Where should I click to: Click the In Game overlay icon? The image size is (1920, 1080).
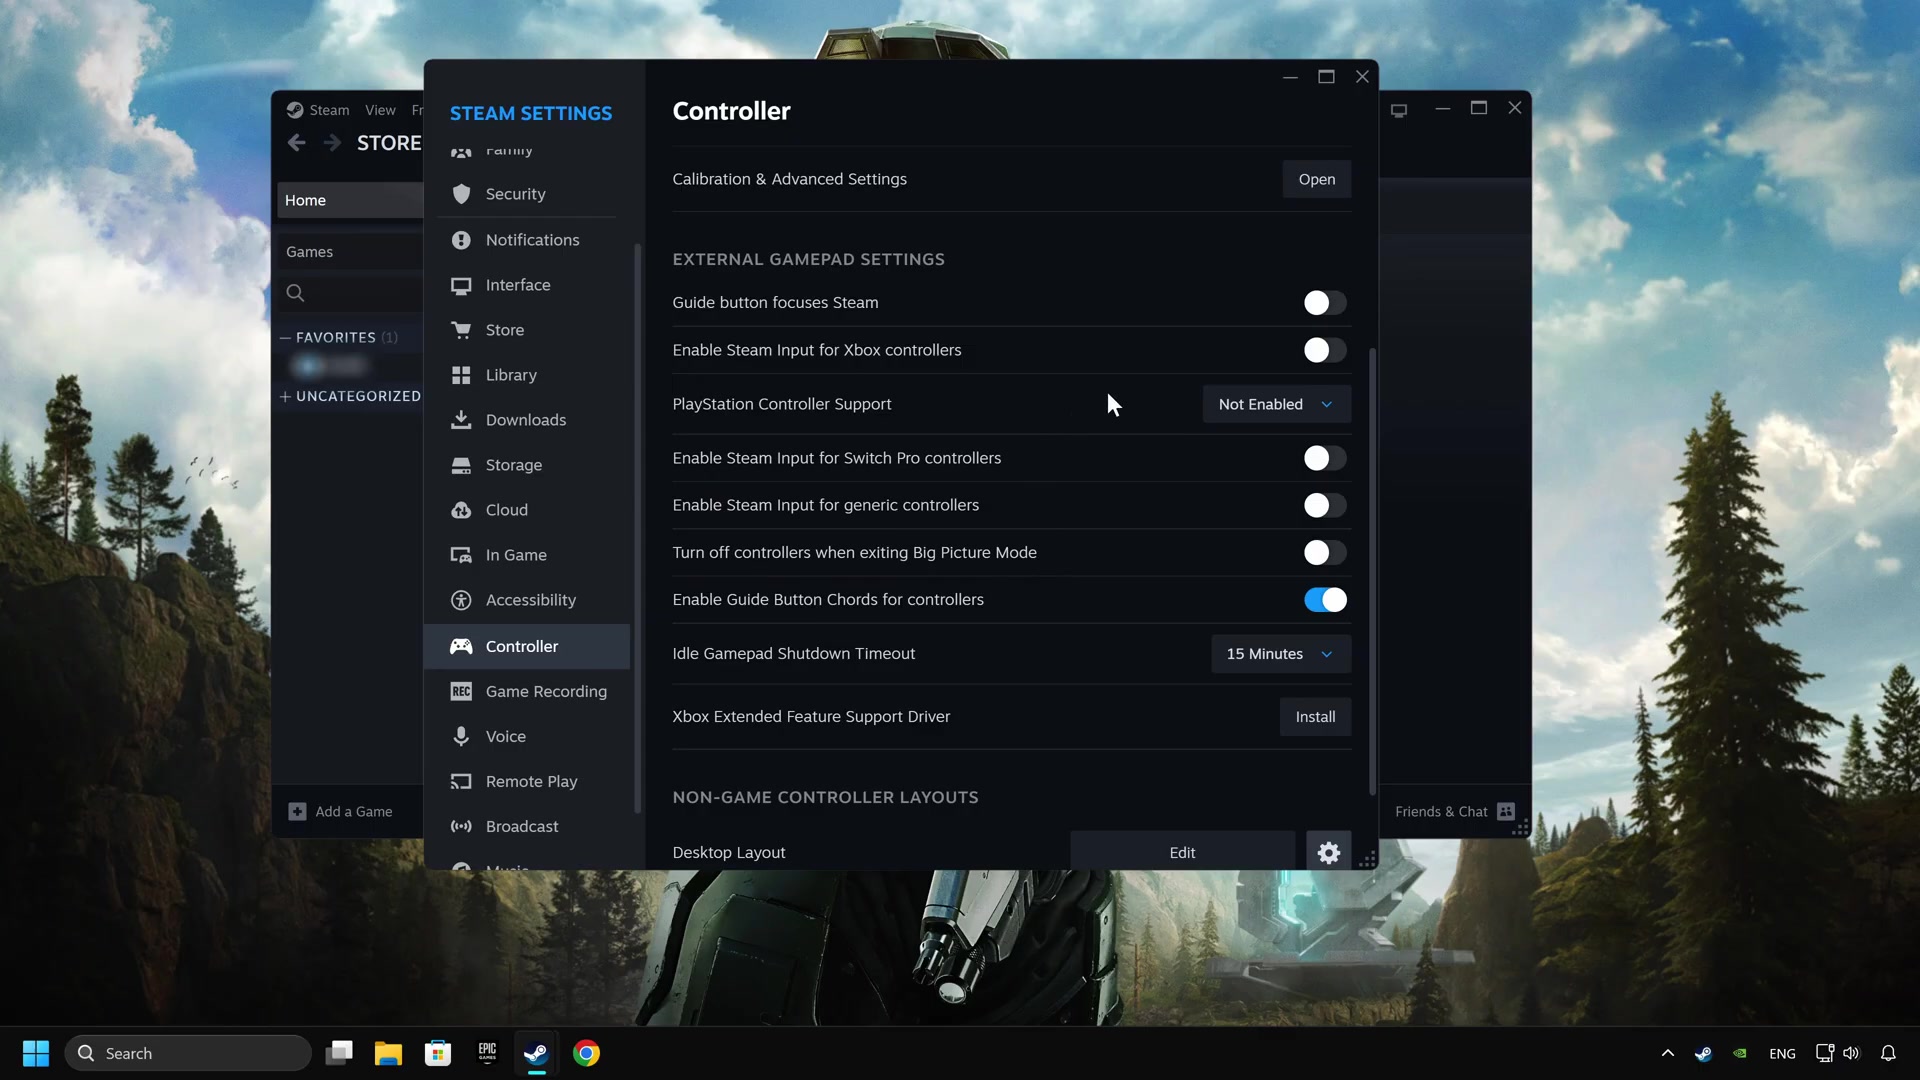tap(461, 555)
